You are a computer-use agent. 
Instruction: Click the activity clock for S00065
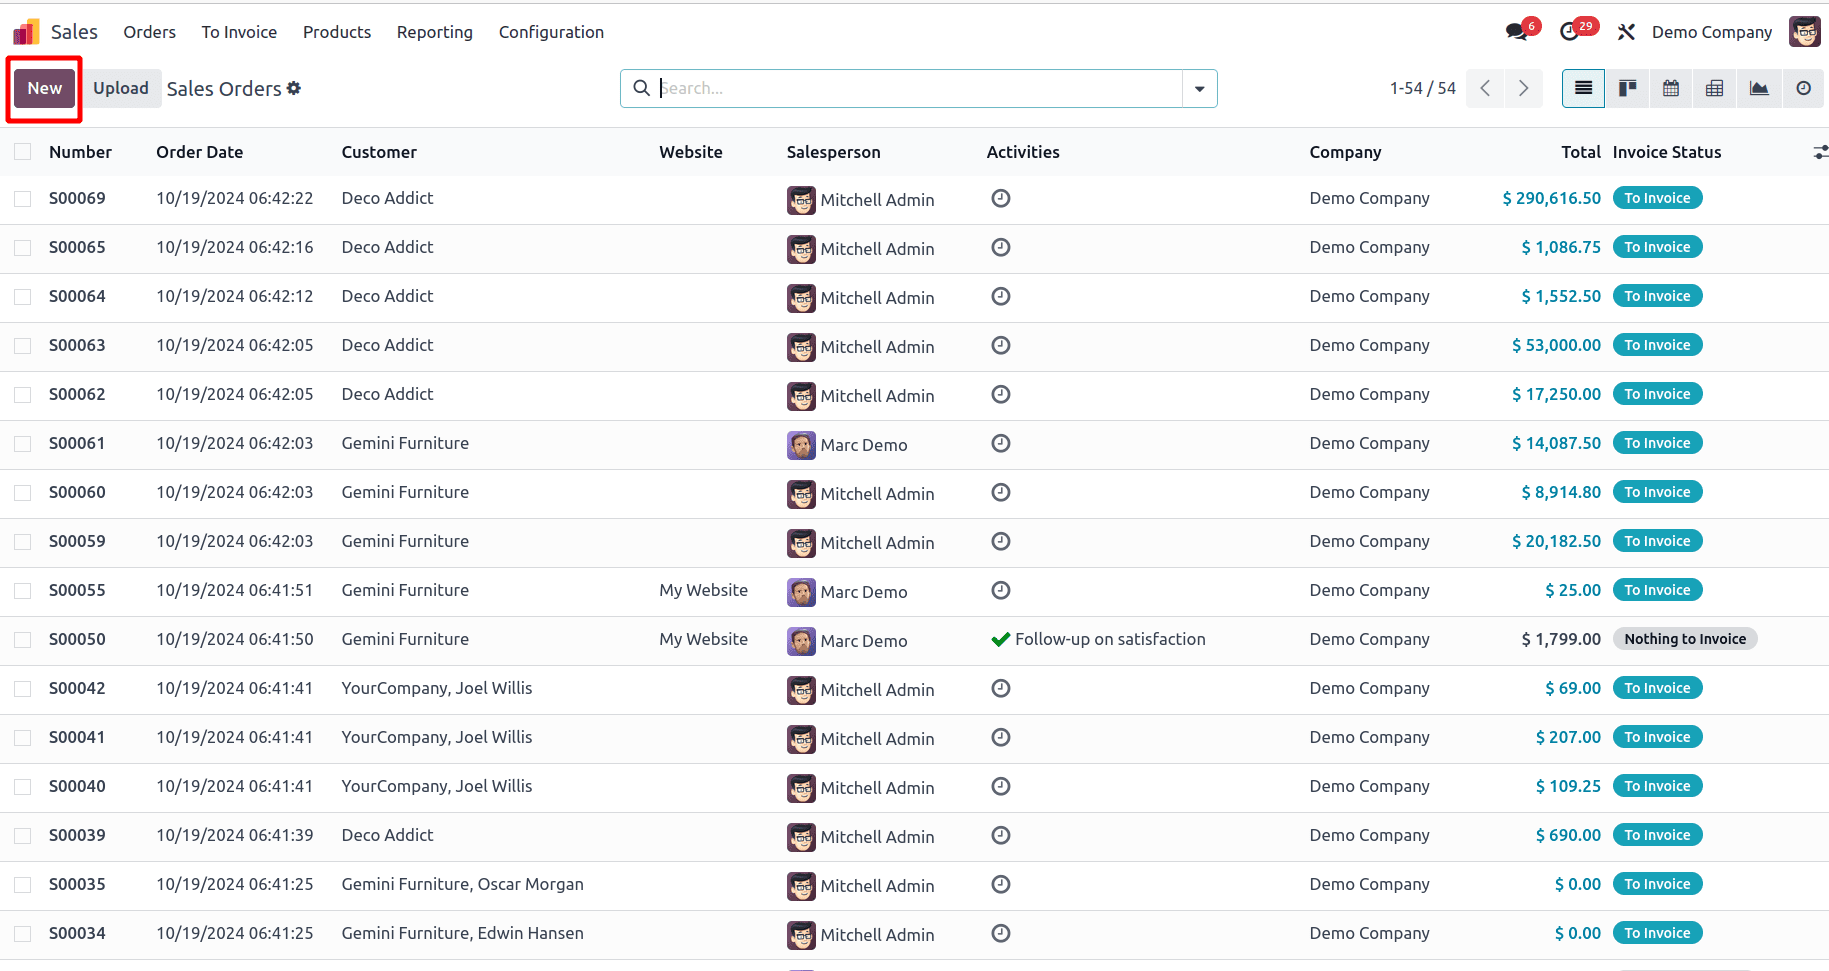pos(1001,247)
